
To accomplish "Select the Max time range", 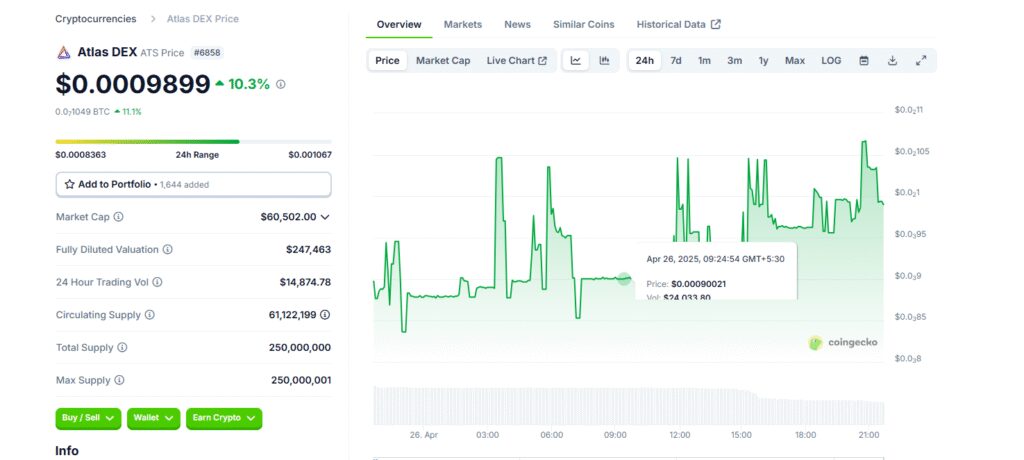I will tap(795, 61).
